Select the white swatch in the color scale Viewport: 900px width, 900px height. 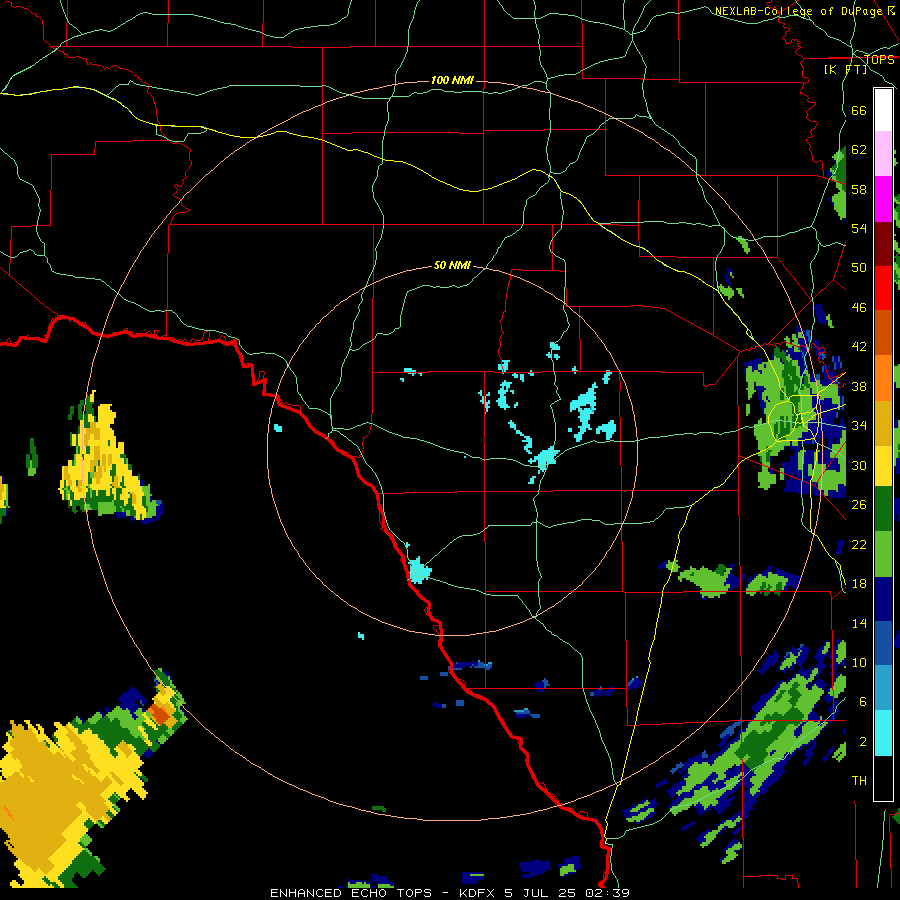[x=883, y=110]
